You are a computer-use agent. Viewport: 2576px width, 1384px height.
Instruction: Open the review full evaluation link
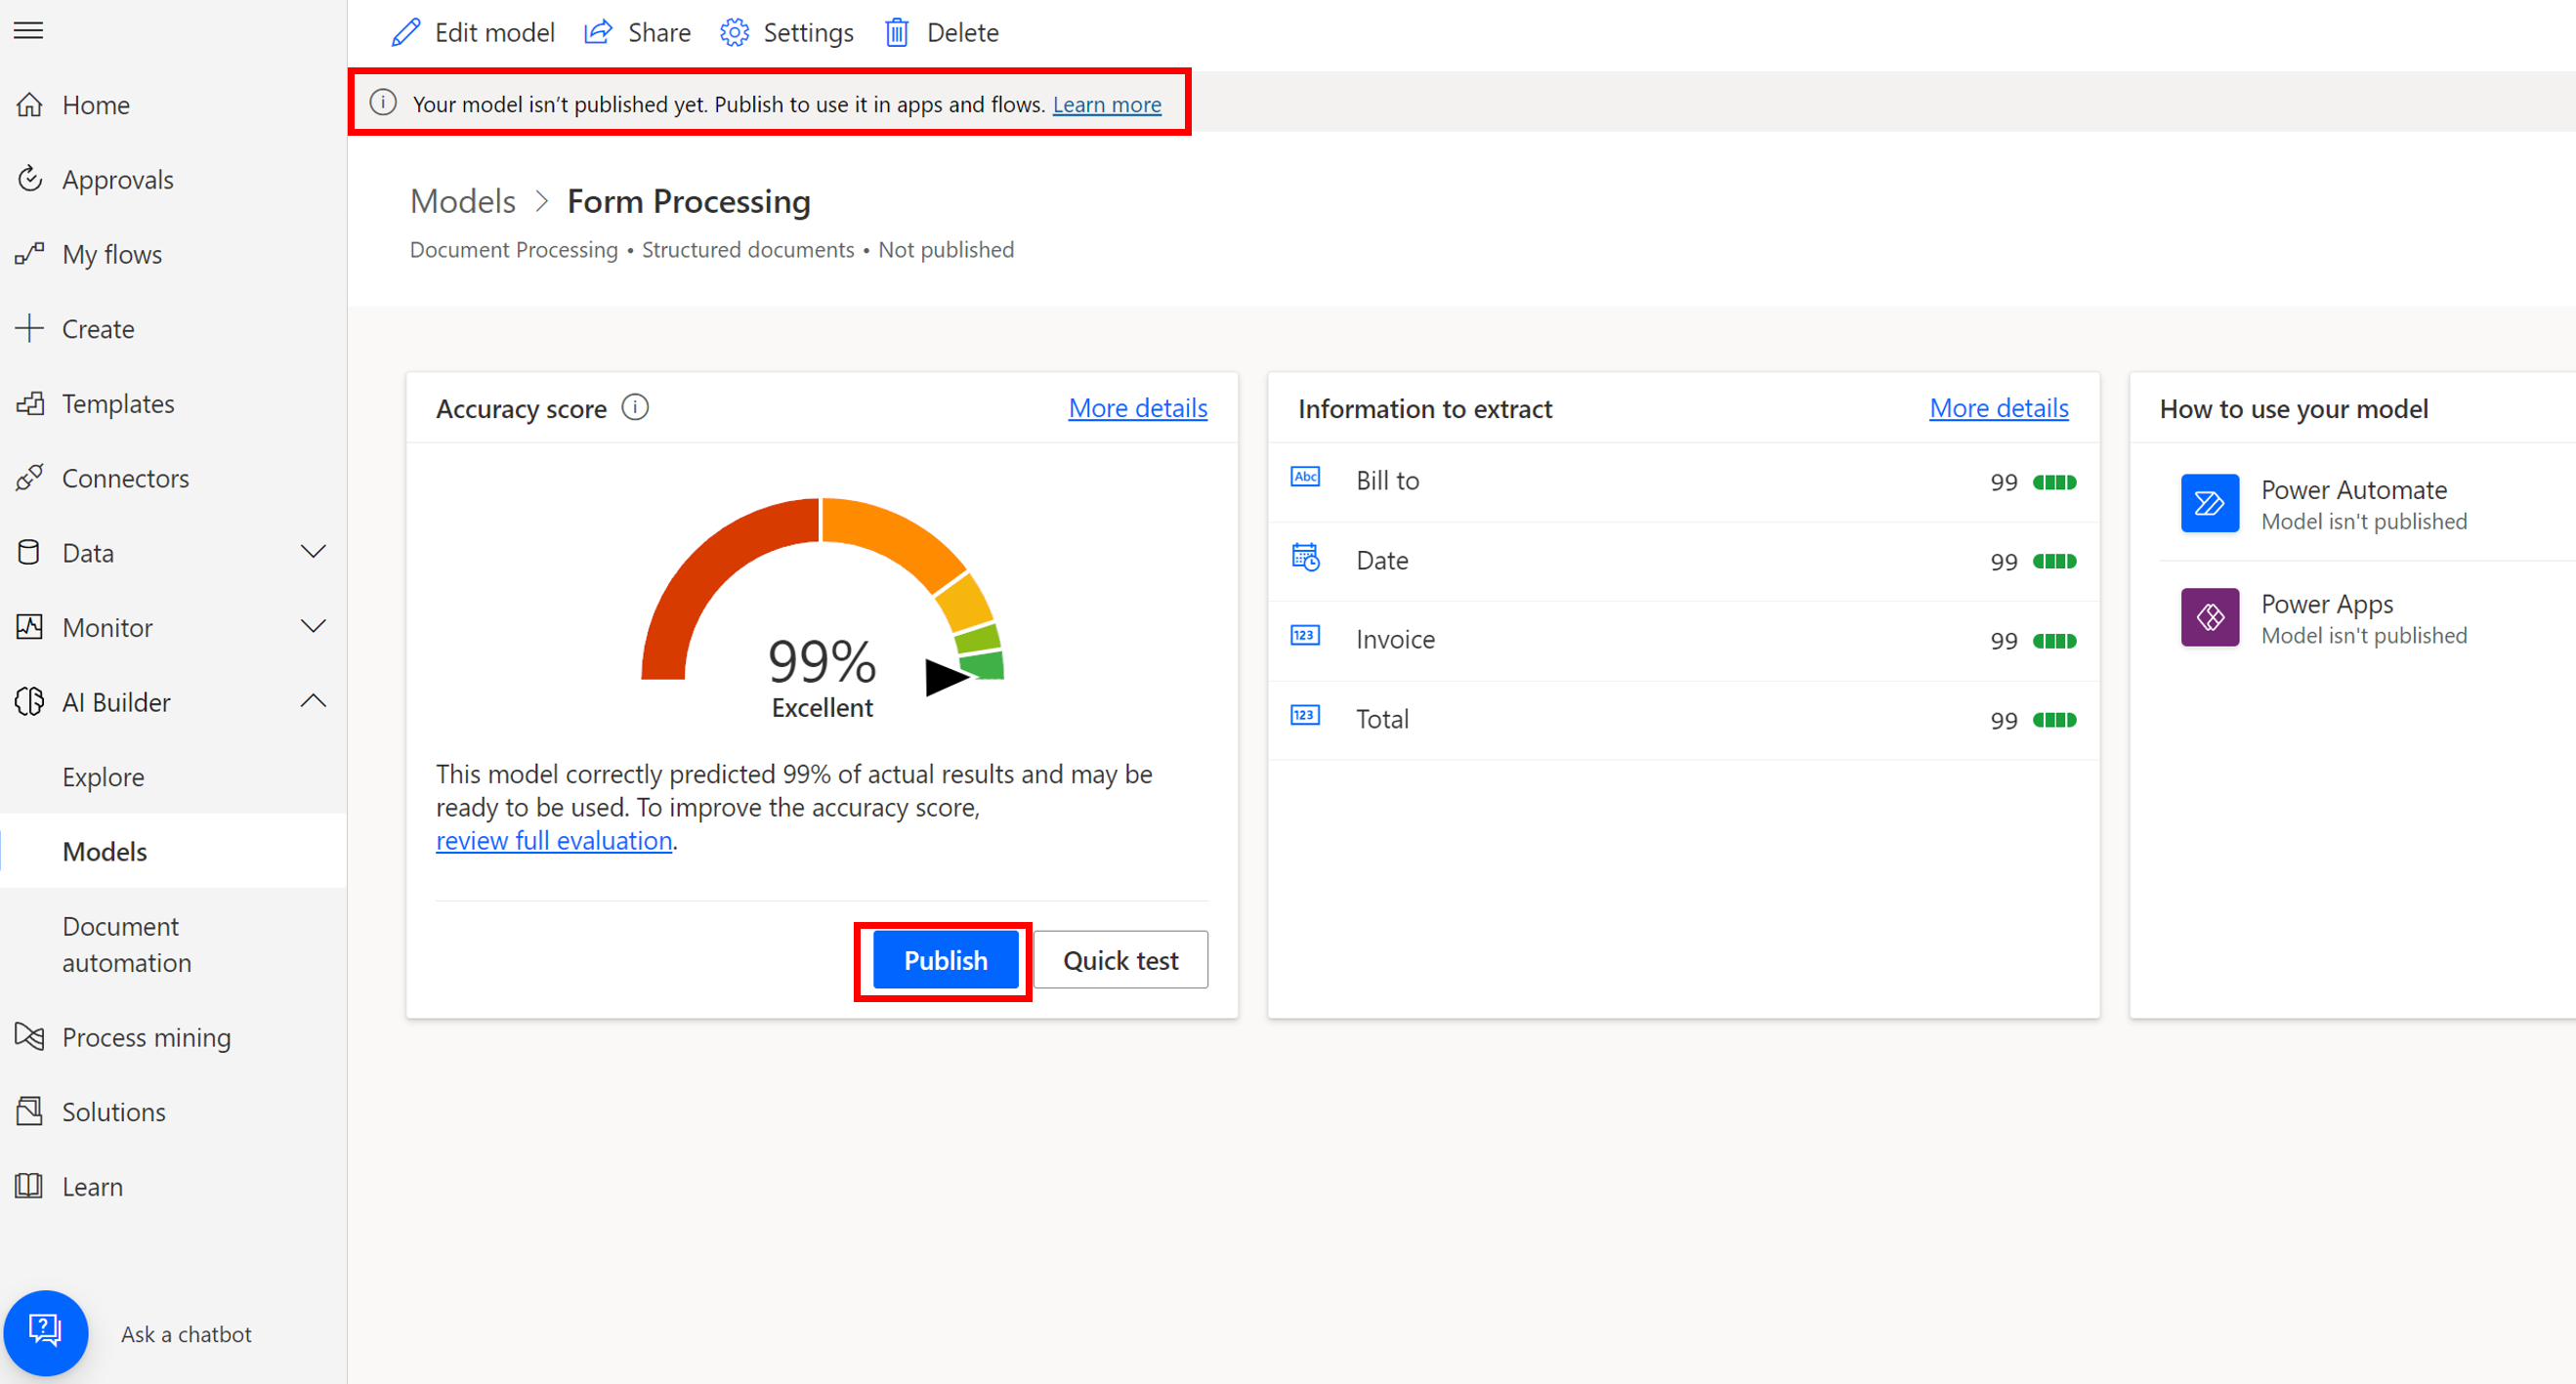[x=554, y=840]
